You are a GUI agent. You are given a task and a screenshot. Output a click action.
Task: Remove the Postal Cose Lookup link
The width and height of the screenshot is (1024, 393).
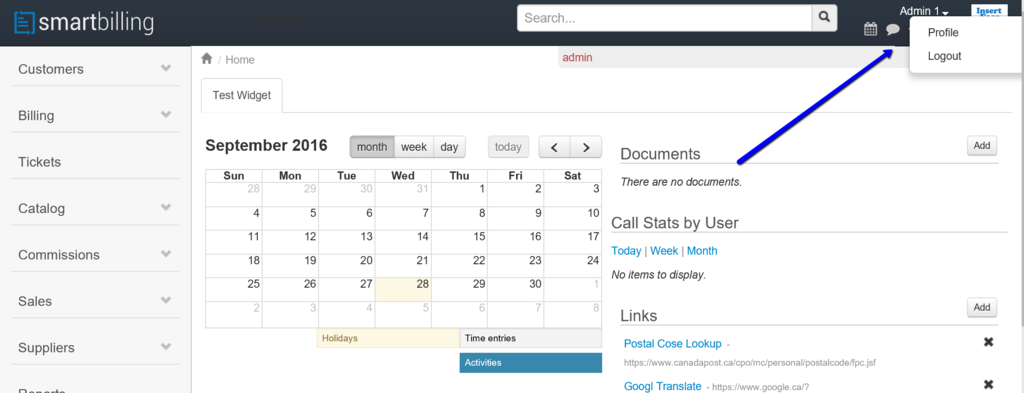(x=988, y=342)
